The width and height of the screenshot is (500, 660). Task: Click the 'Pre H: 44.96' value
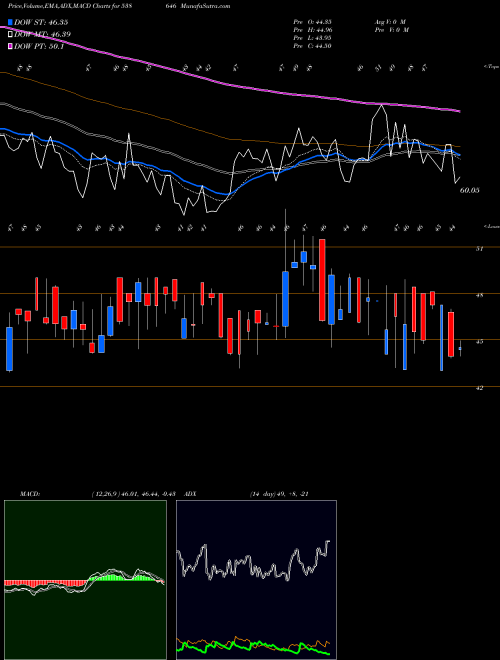click(312, 30)
